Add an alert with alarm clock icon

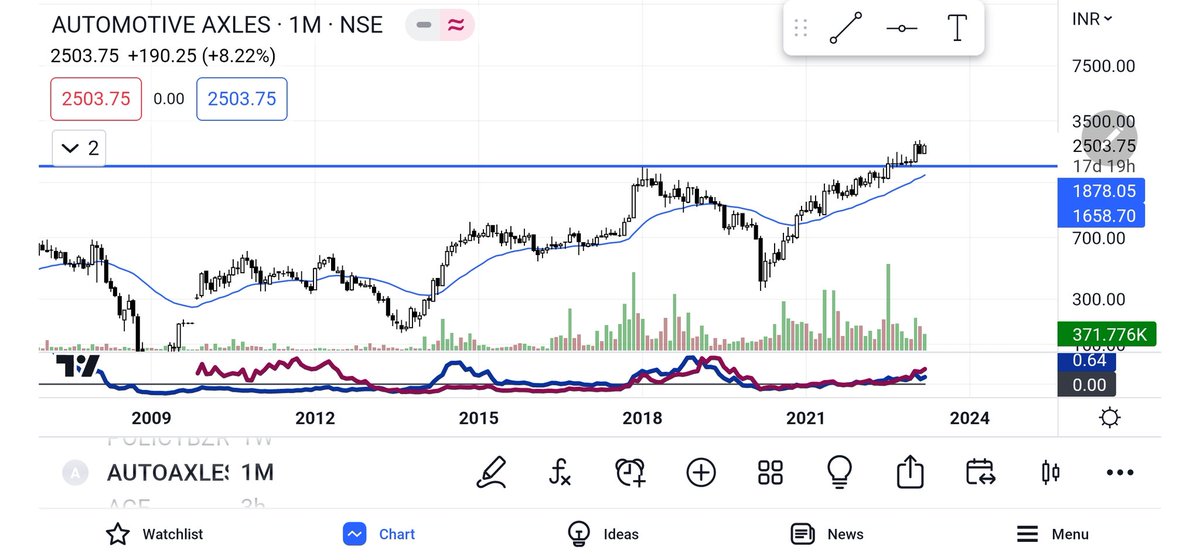(631, 471)
